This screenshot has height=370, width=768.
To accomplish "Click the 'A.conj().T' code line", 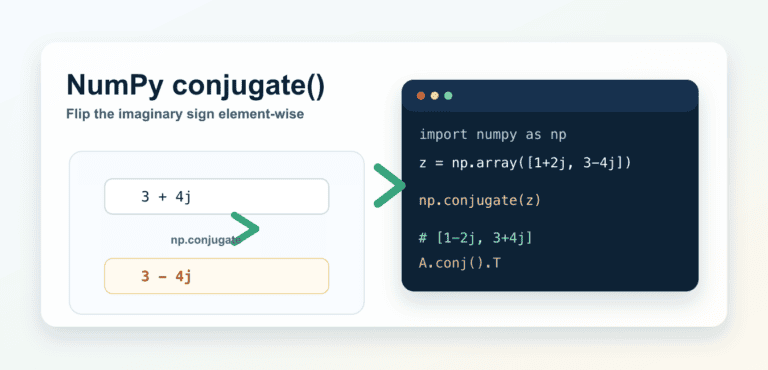I will tap(459, 263).
